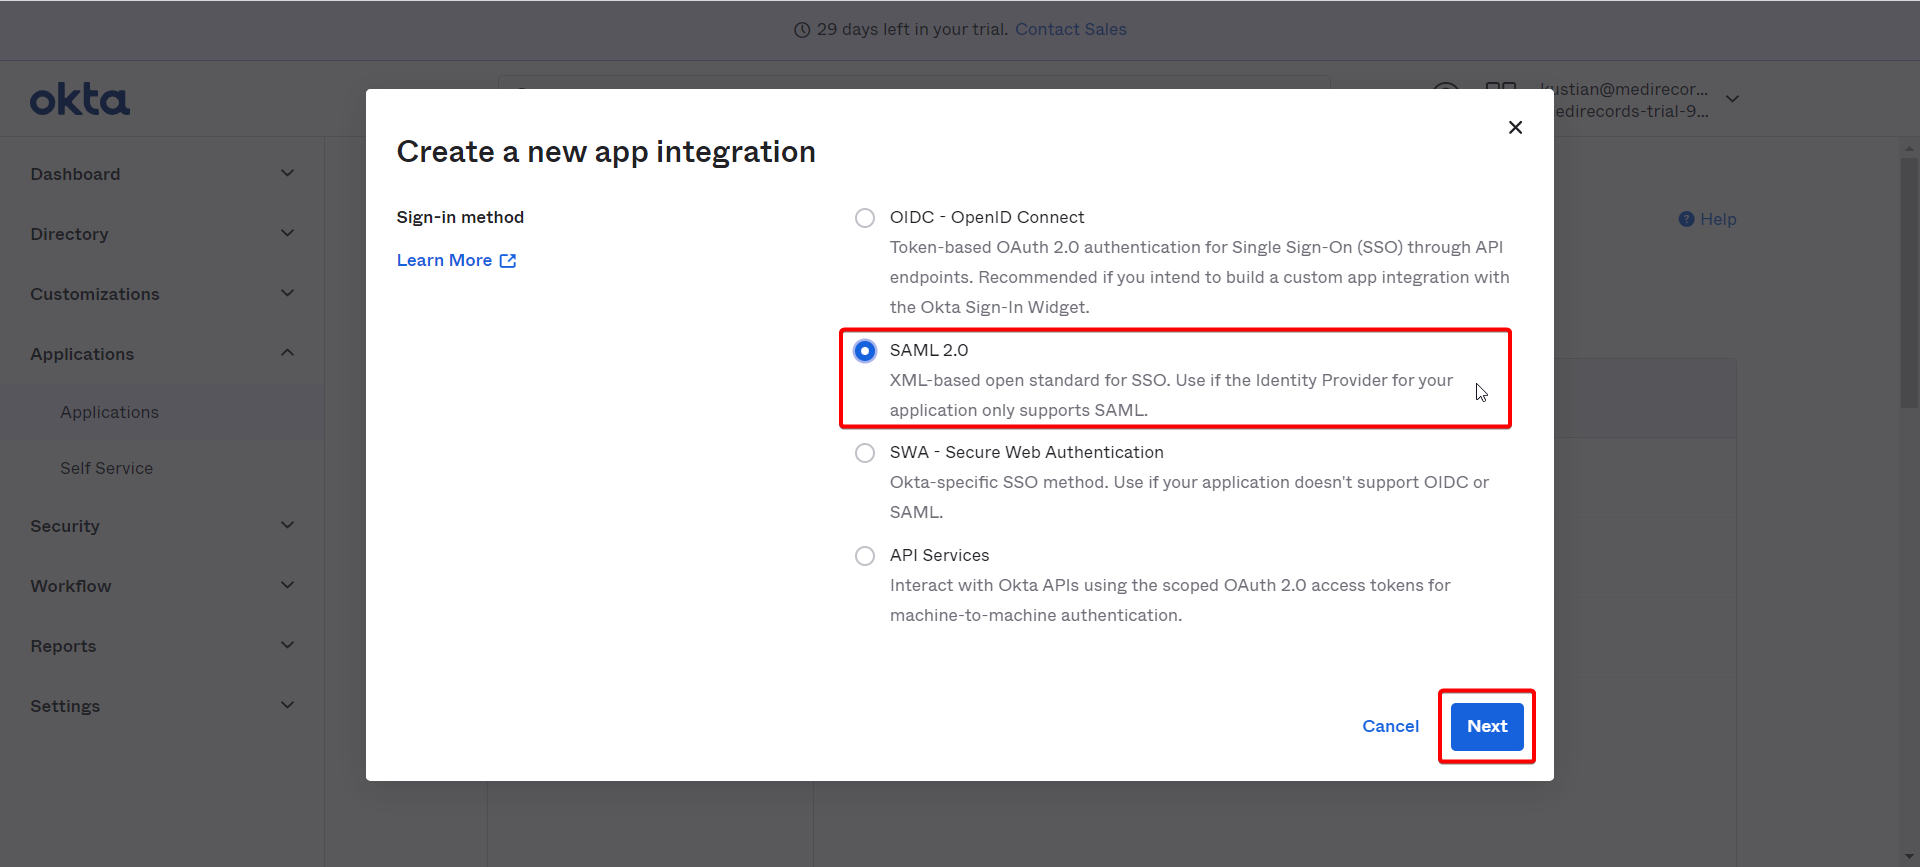
Task: Click the Help question mark icon
Action: tap(1686, 219)
